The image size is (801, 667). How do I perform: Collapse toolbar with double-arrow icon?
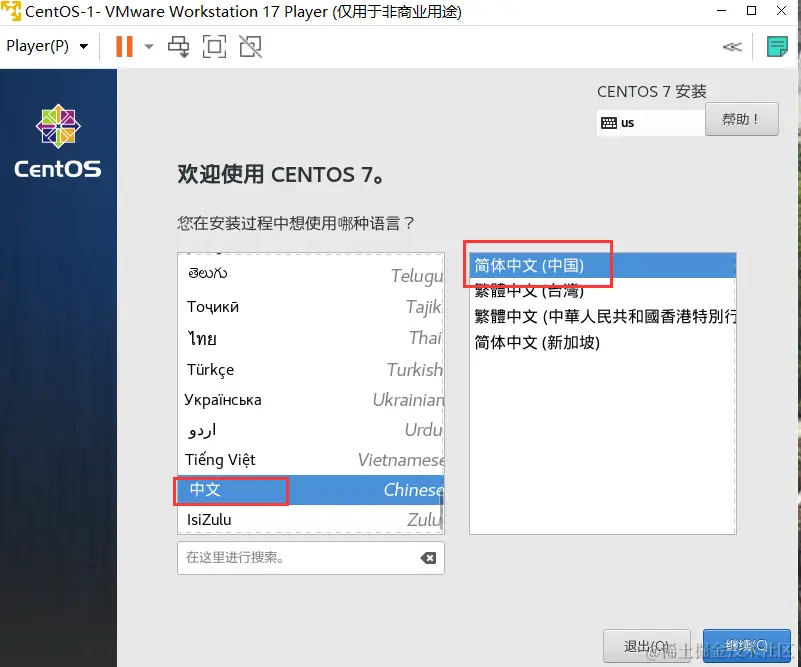[x=732, y=47]
